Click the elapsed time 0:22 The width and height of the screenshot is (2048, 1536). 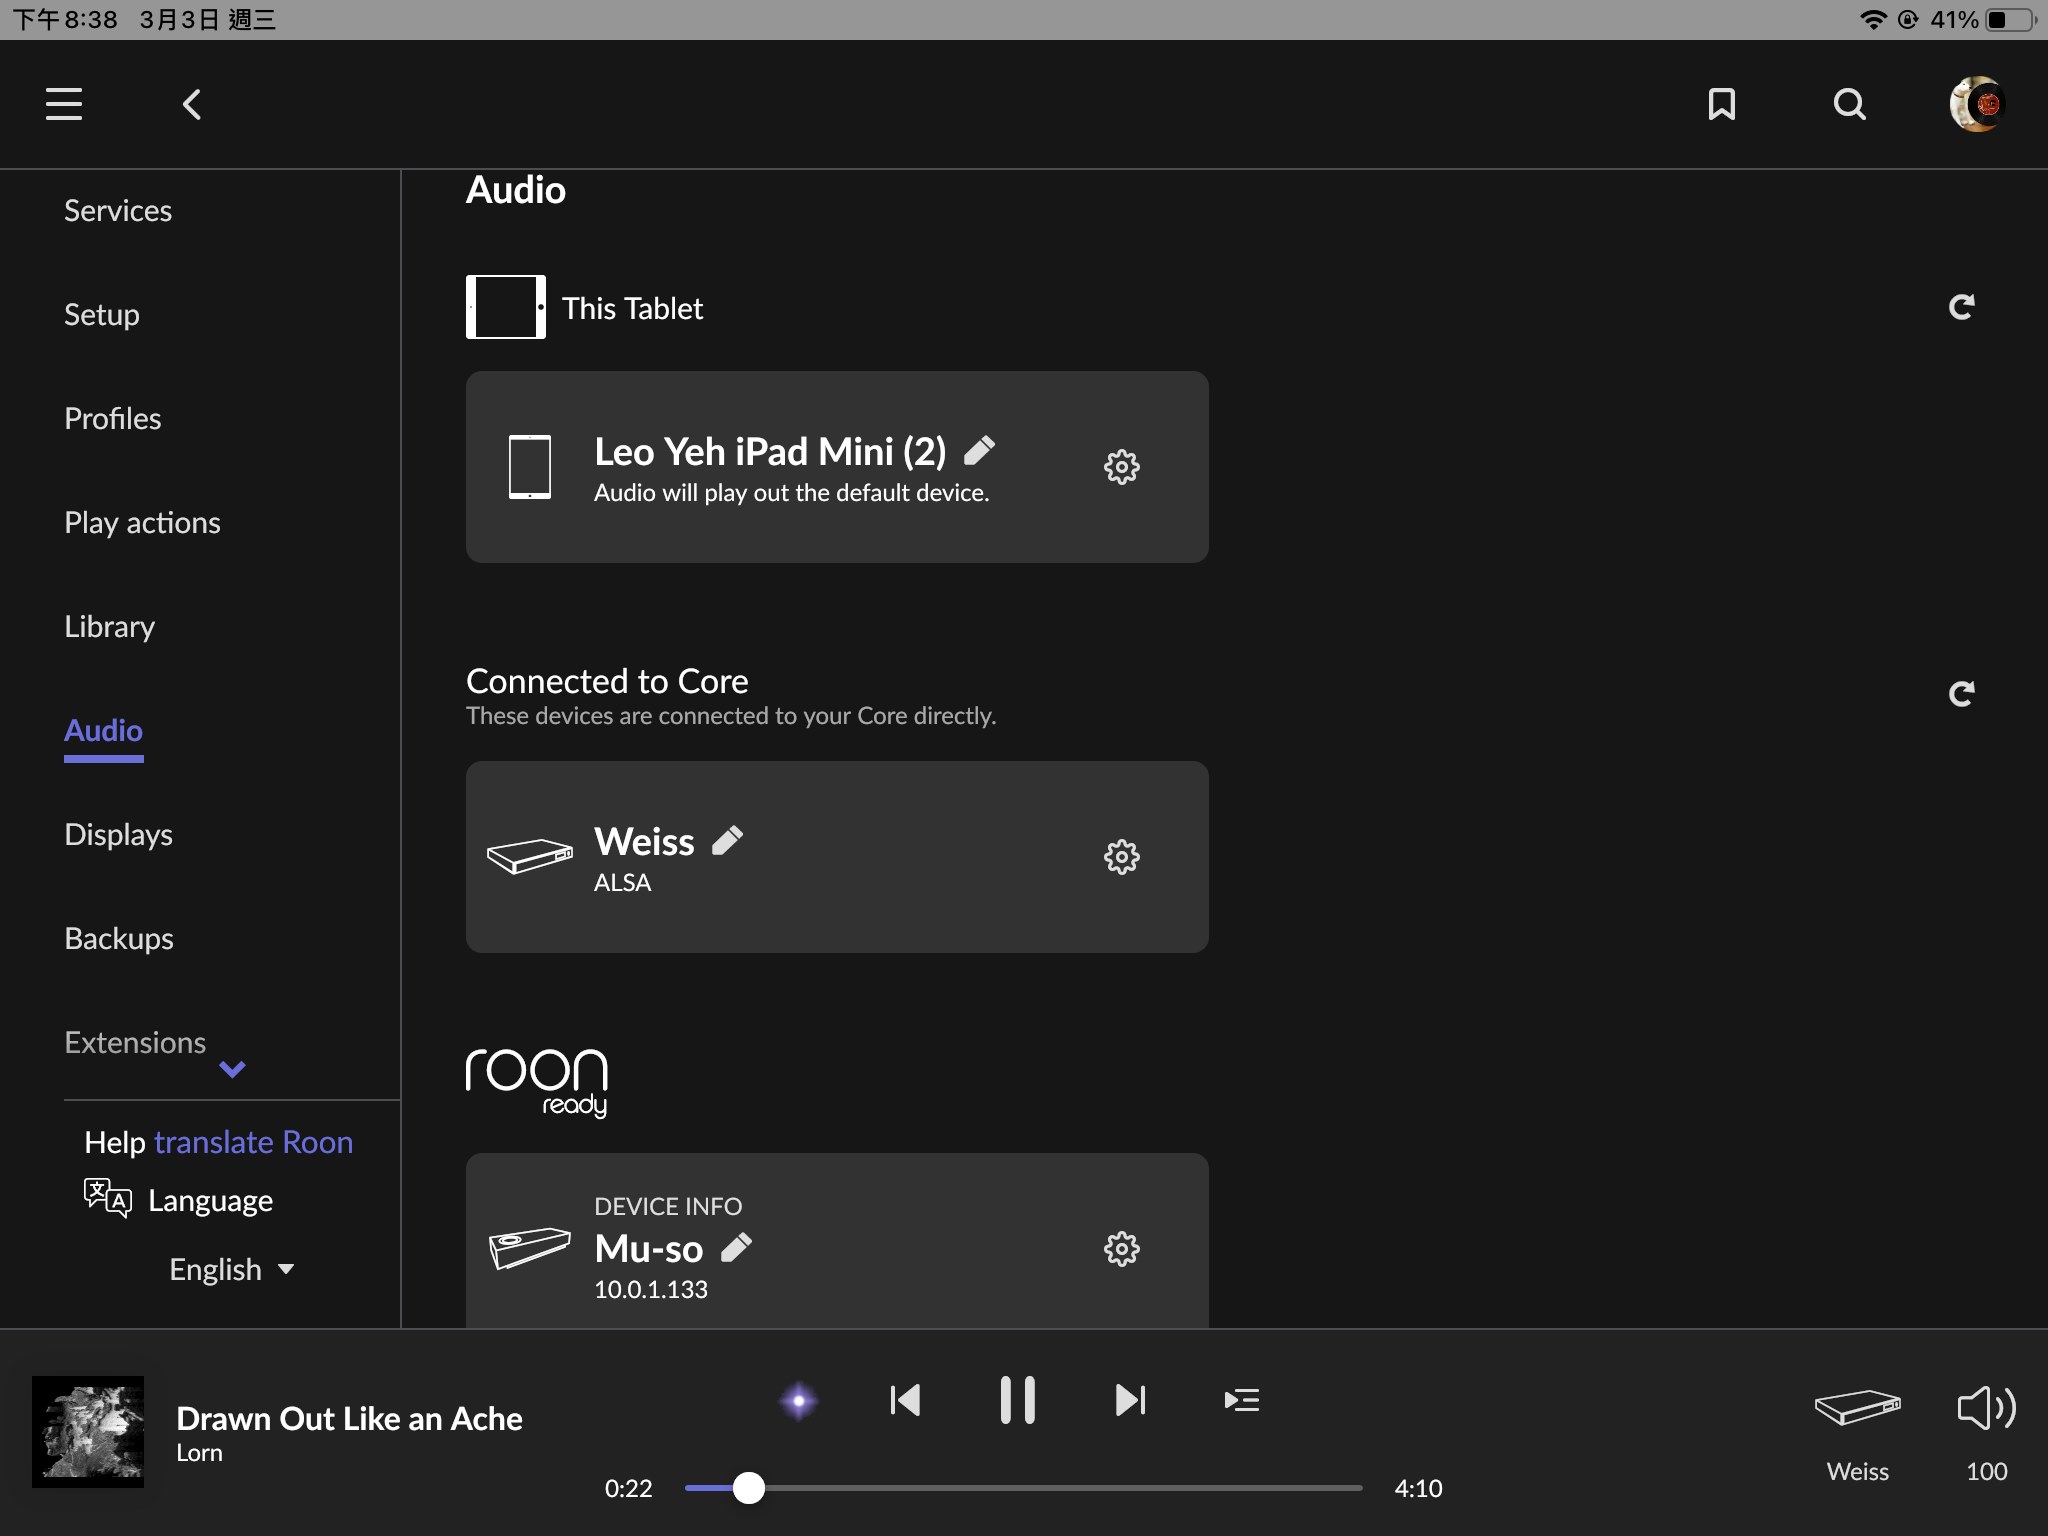[628, 1488]
